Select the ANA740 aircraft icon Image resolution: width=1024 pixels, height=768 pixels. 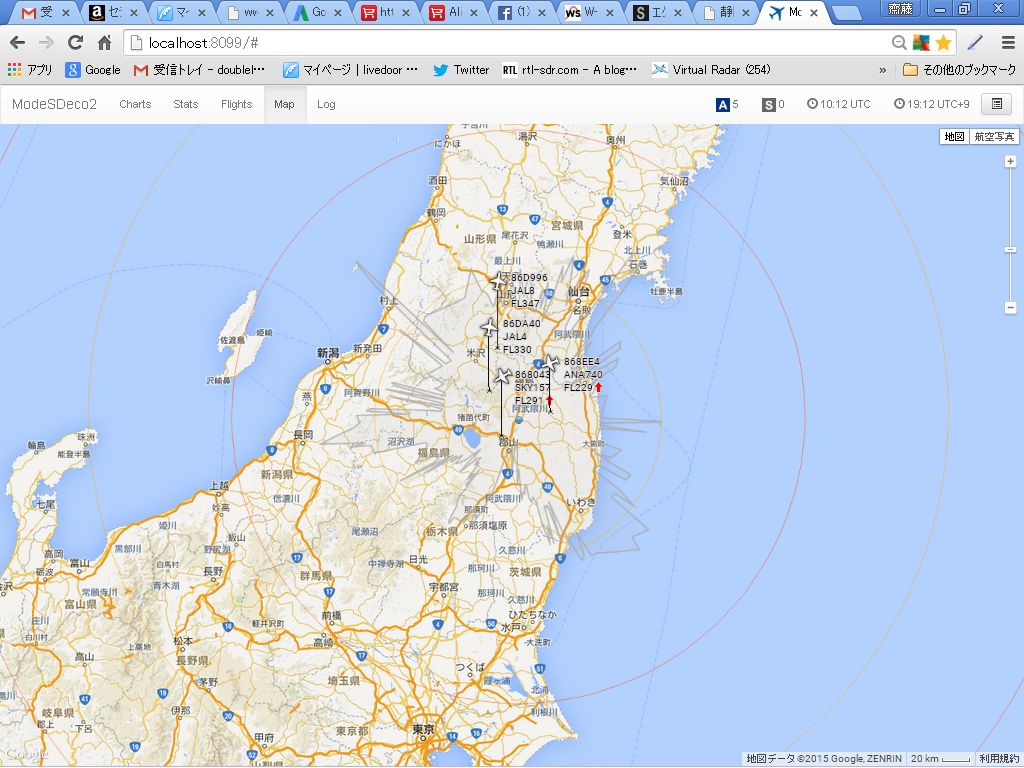click(x=551, y=362)
